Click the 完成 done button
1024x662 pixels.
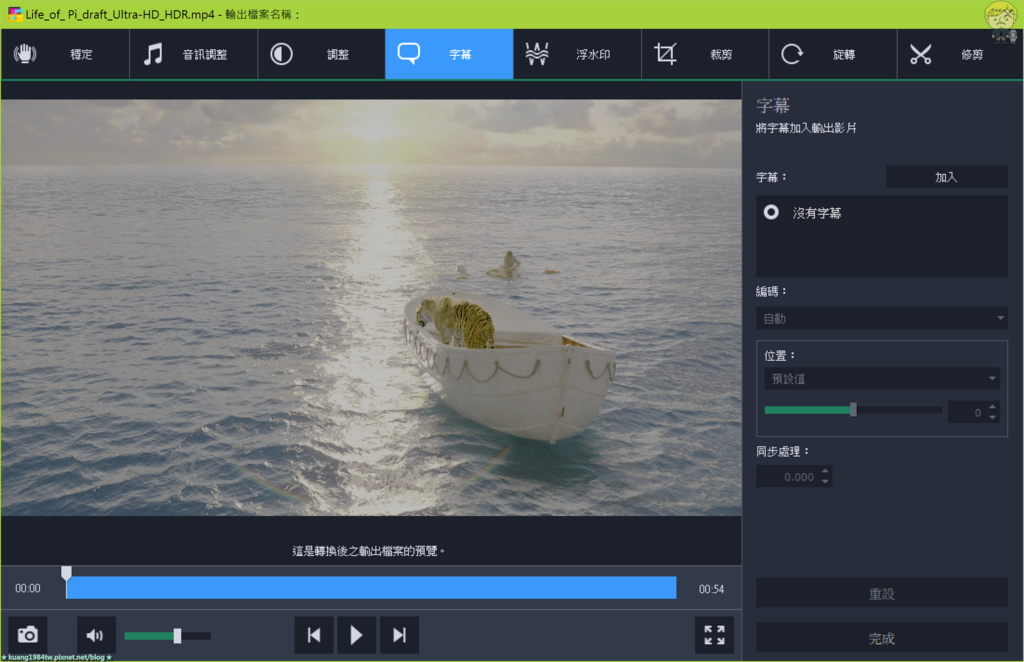click(x=882, y=638)
